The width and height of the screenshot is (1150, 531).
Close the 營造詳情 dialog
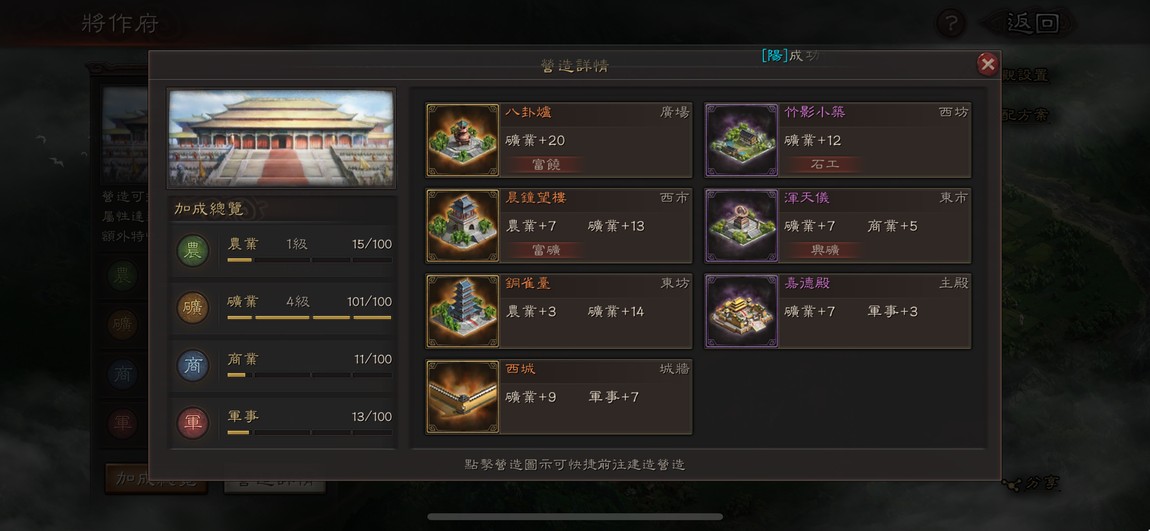(x=988, y=65)
